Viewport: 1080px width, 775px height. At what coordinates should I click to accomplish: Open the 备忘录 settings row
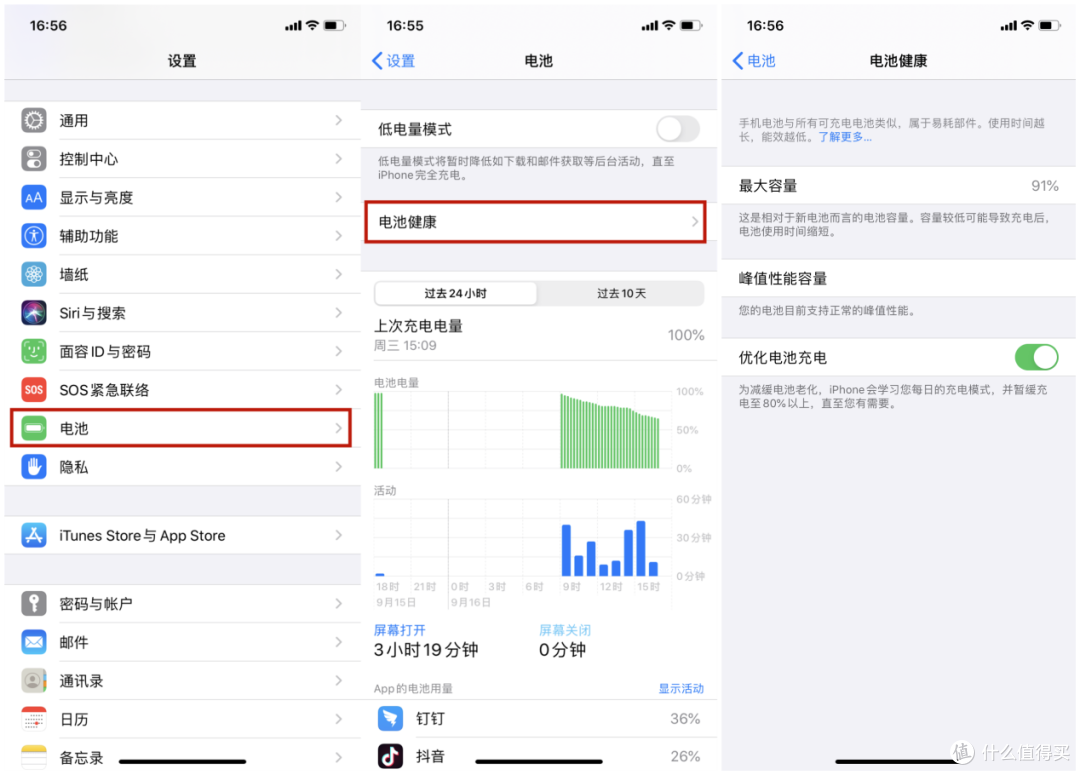(x=183, y=756)
